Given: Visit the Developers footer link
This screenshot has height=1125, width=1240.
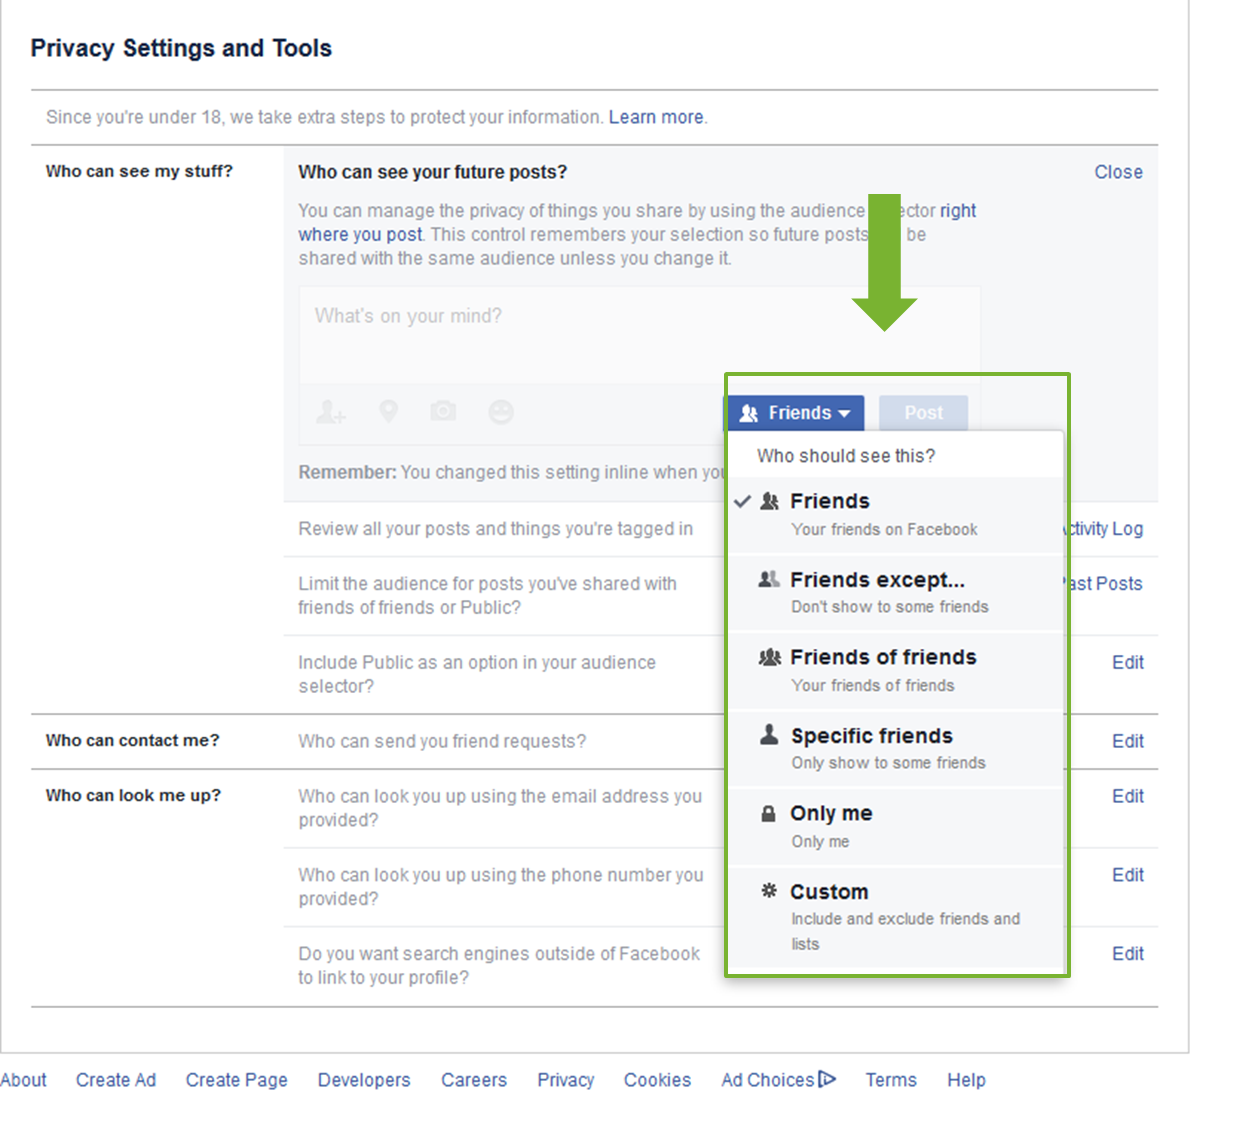Looking at the screenshot, I should [x=364, y=1080].
